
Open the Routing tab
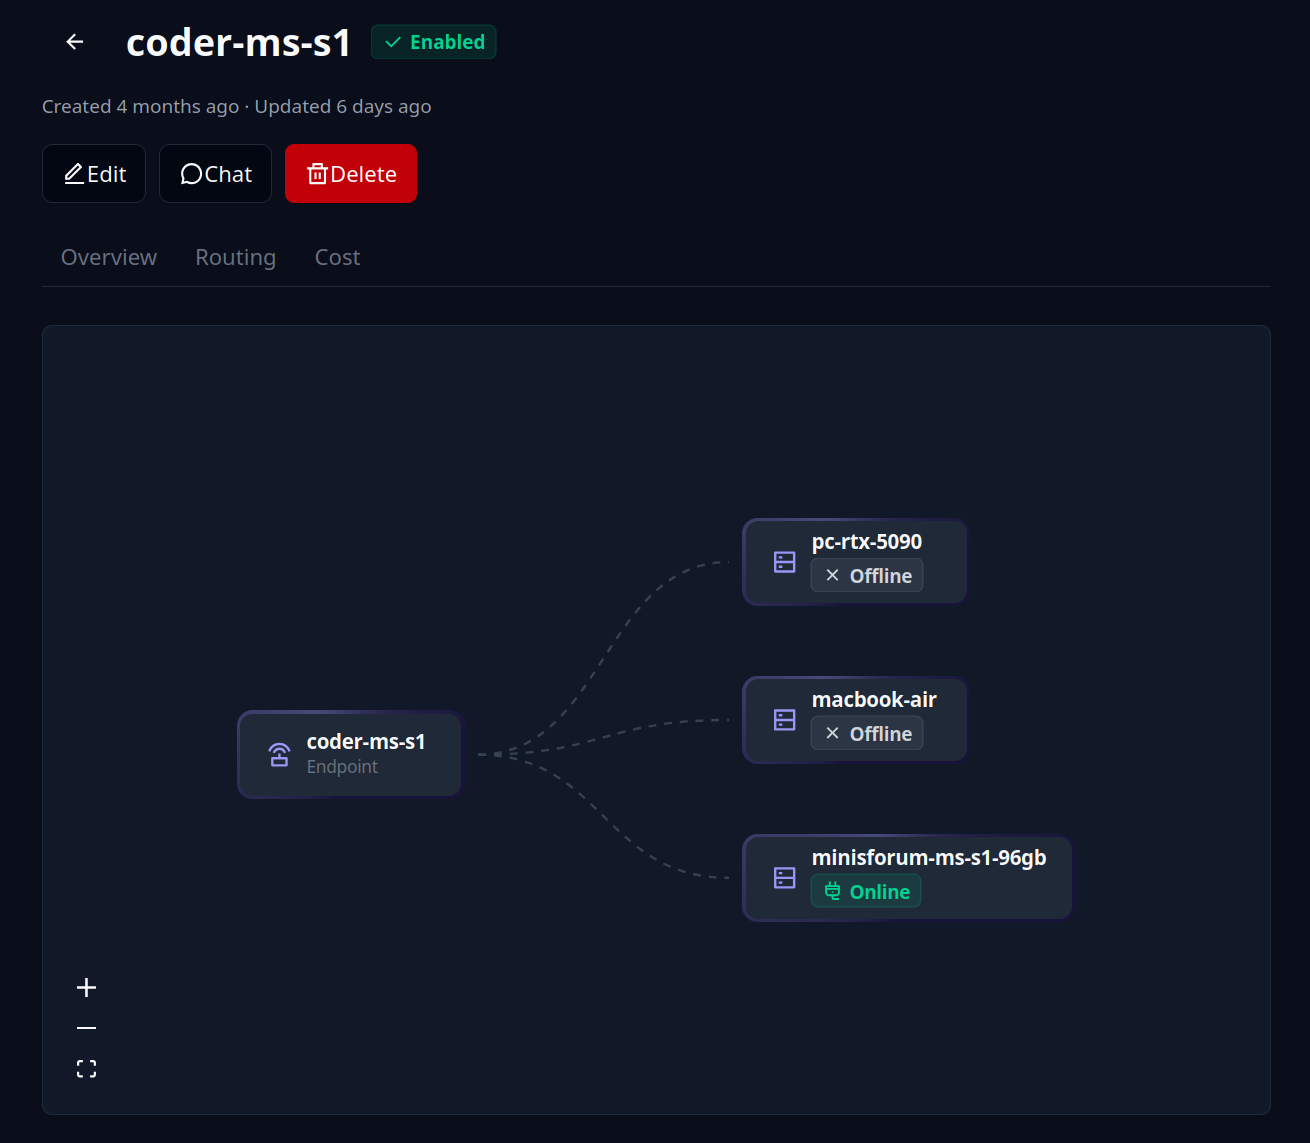(236, 257)
